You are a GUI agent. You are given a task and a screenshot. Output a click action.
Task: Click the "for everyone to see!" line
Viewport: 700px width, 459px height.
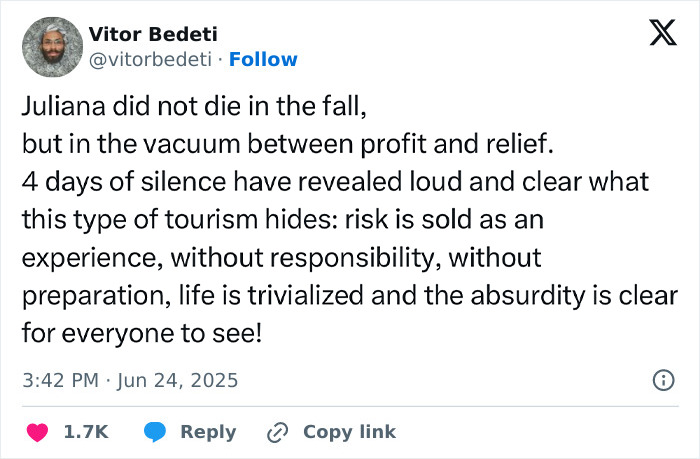[x=141, y=332]
